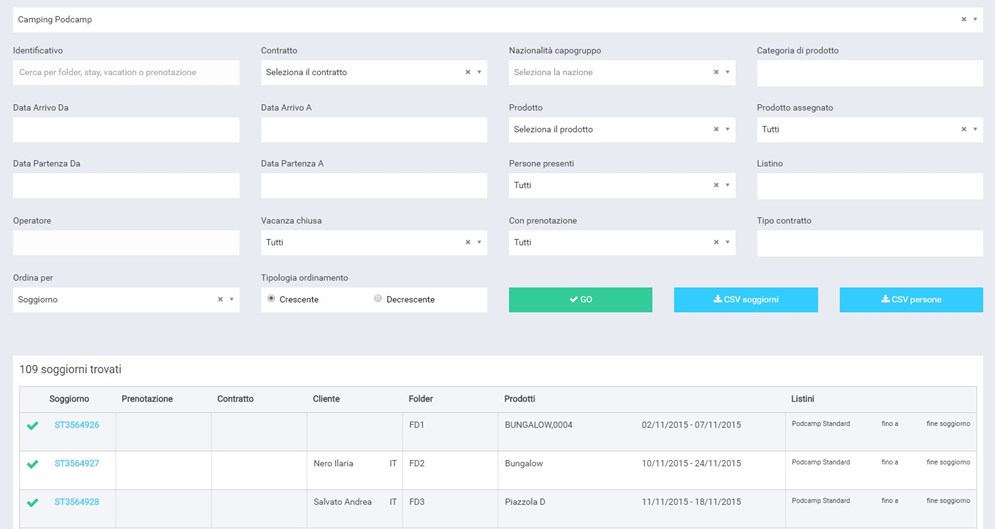Export the CSV persone file
995x529 pixels.
point(910,300)
